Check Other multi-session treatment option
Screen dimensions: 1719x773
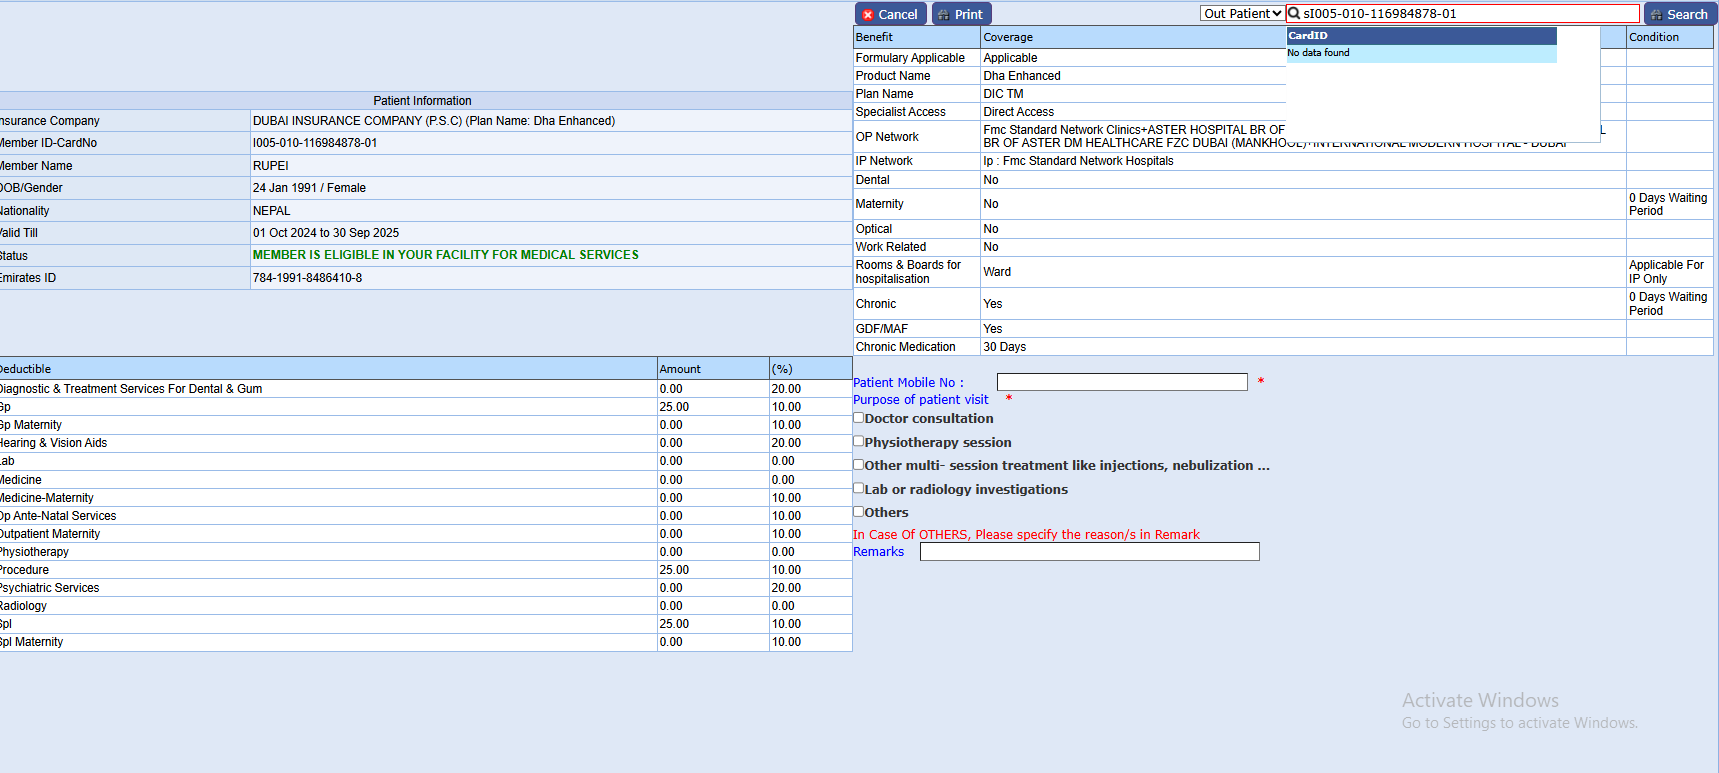click(858, 464)
